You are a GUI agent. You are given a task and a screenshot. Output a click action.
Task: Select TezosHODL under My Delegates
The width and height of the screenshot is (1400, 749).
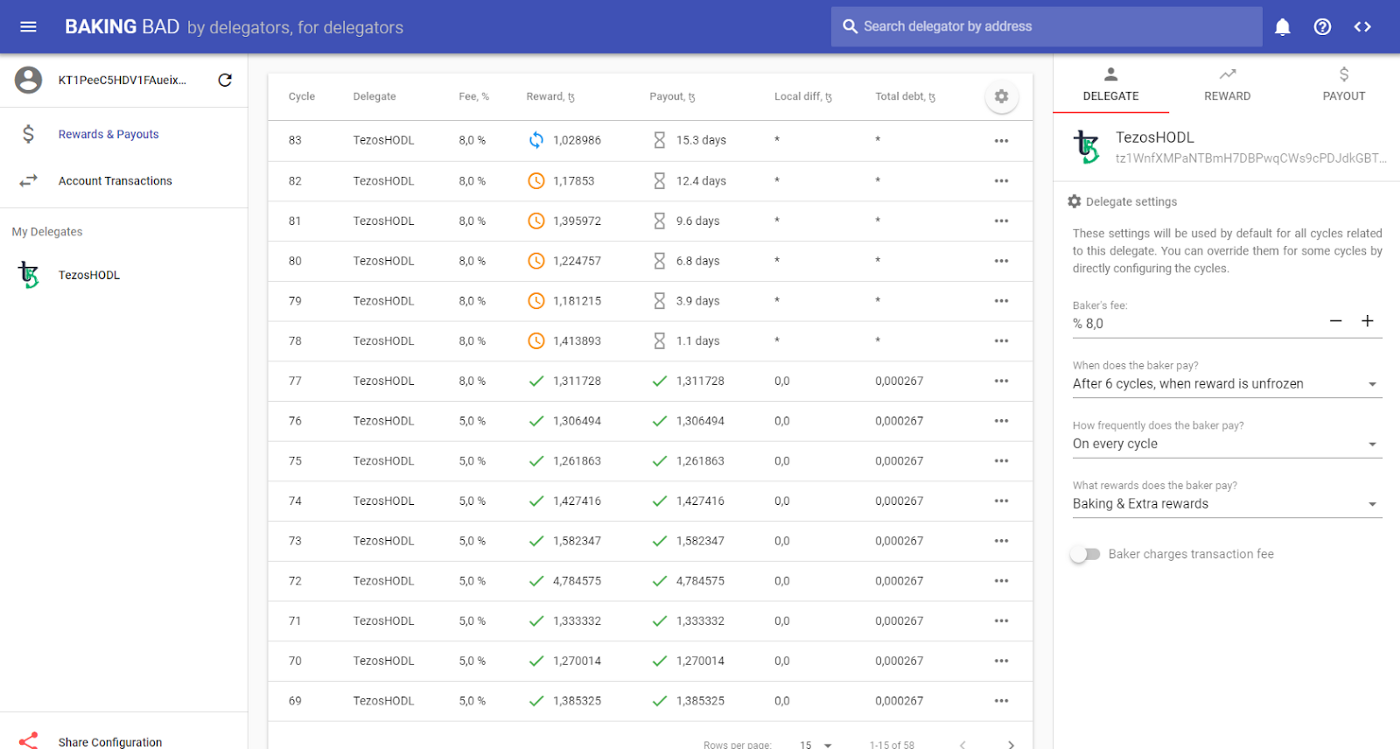point(124,275)
